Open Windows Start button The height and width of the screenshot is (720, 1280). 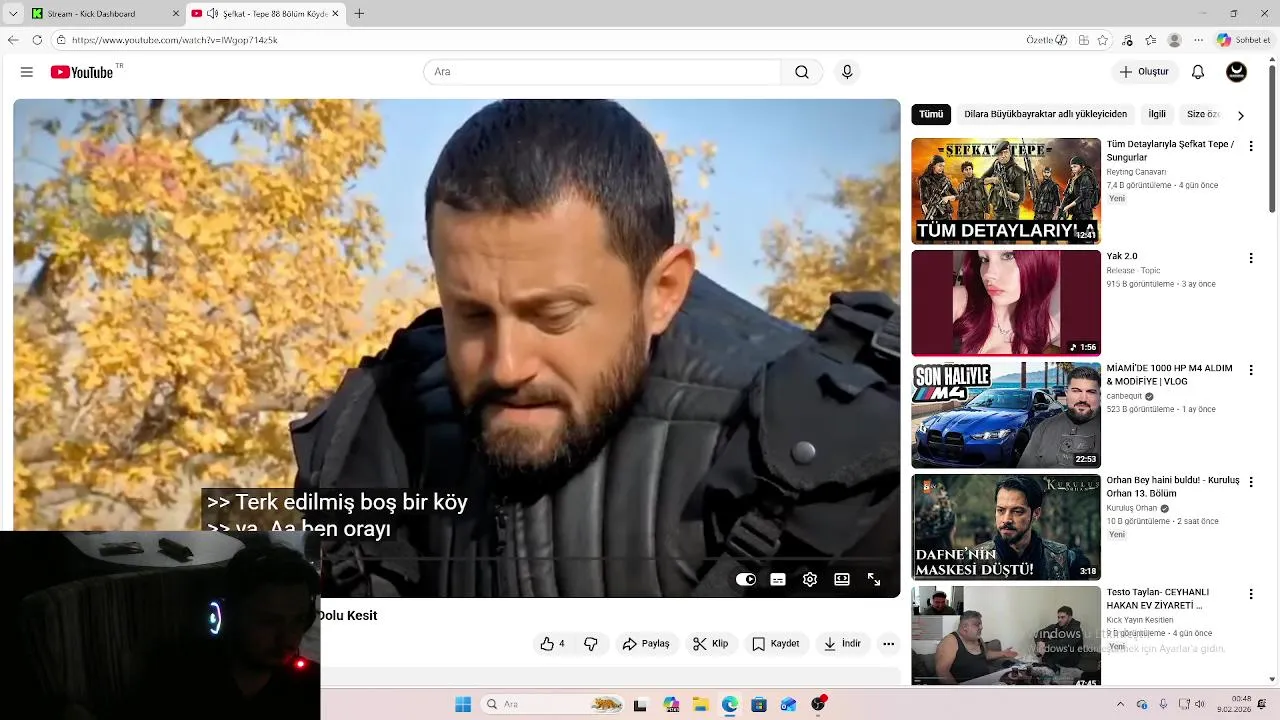463,704
